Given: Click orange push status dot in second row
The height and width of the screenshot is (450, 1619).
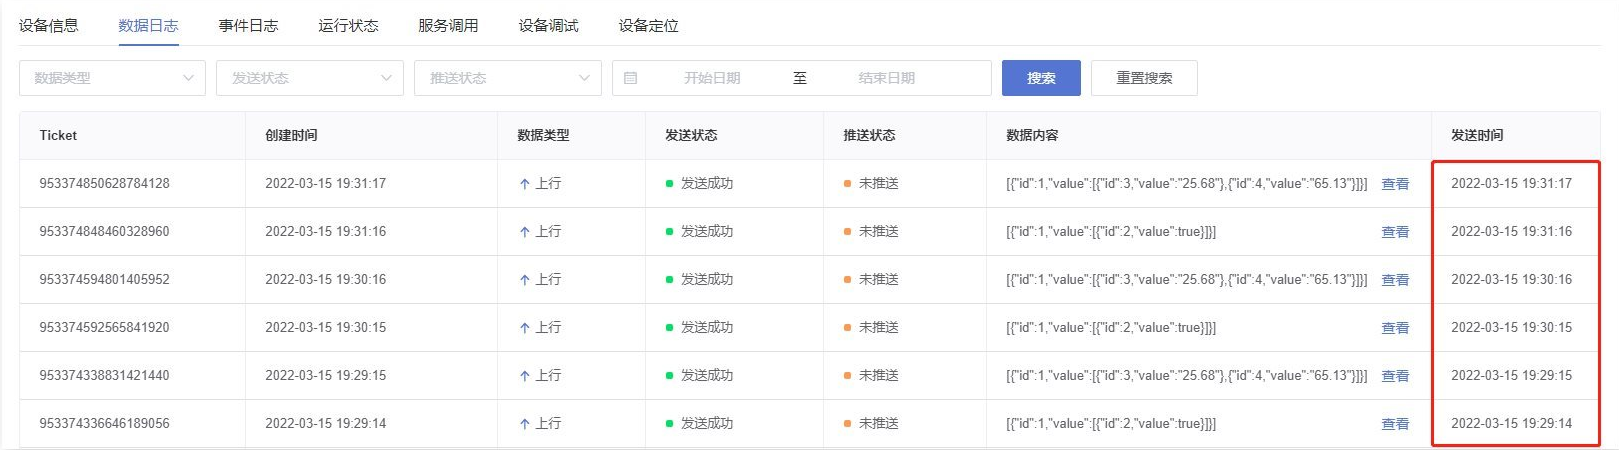Looking at the screenshot, I should pyautogui.click(x=847, y=232).
